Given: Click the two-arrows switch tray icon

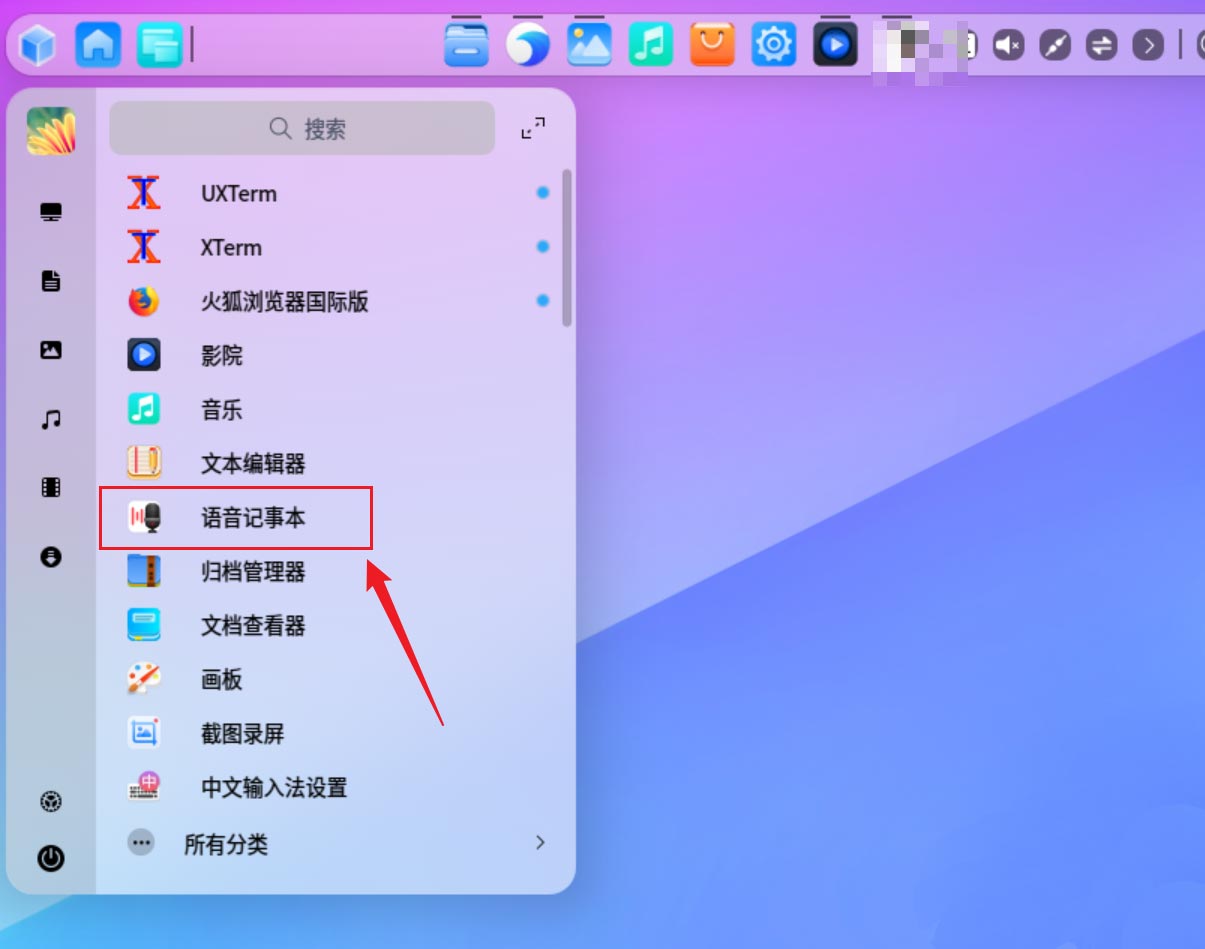Looking at the screenshot, I should (x=1101, y=45).
